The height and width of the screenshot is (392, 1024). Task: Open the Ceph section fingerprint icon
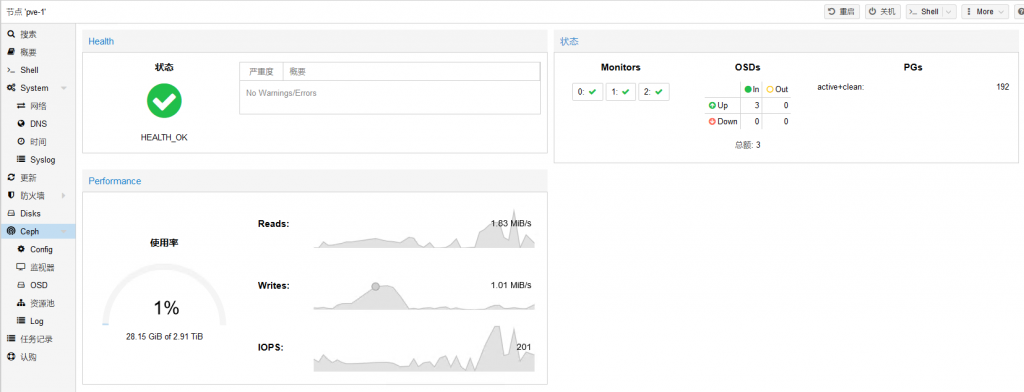[x=11, y=231]
